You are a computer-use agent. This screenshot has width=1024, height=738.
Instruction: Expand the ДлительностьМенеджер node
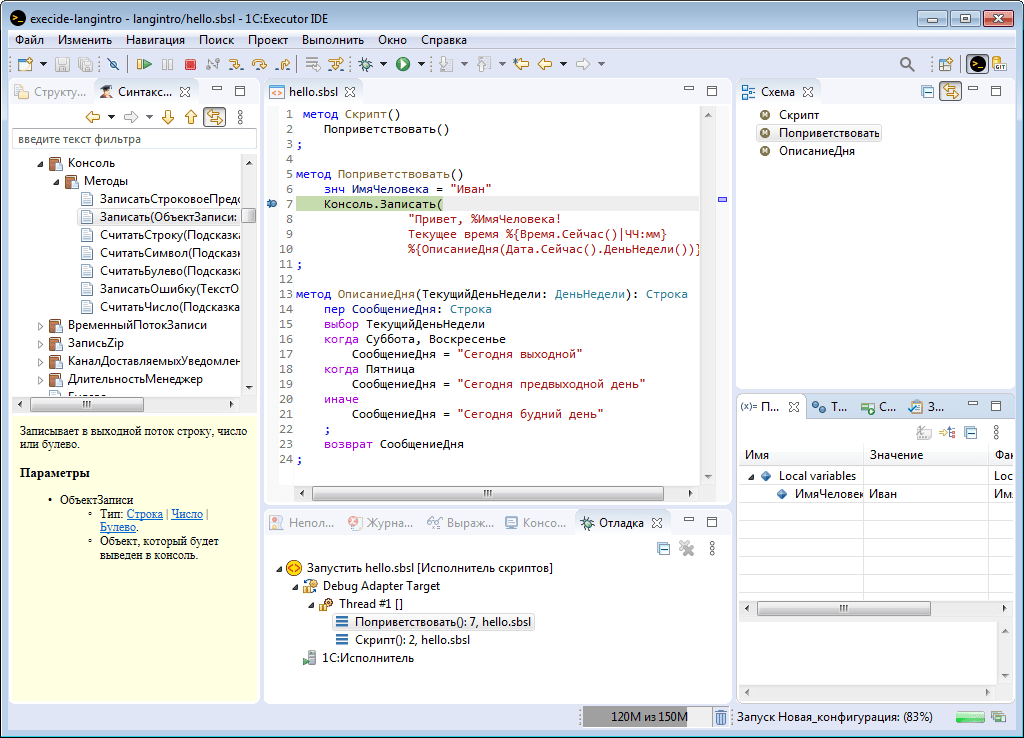[40, 379]
